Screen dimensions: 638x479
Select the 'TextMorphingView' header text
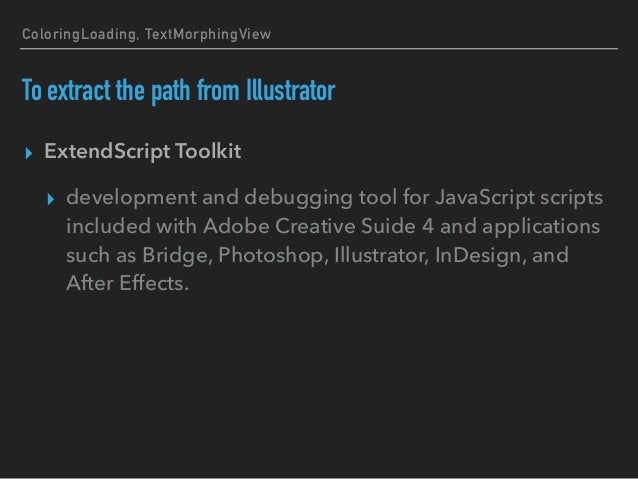click(x=208, y=34)
